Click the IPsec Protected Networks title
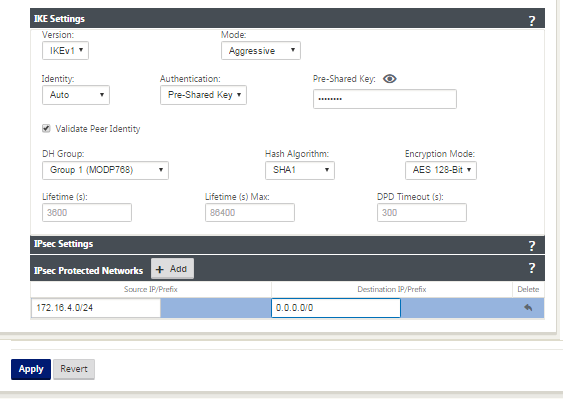Screen dimensions: 563x399 [x=88, y=270]
